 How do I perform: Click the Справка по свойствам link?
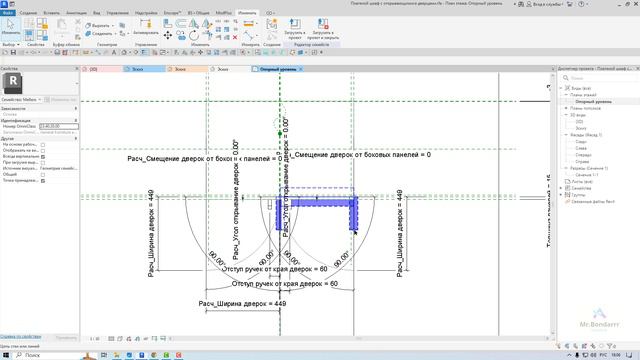[x=20, y=337]
